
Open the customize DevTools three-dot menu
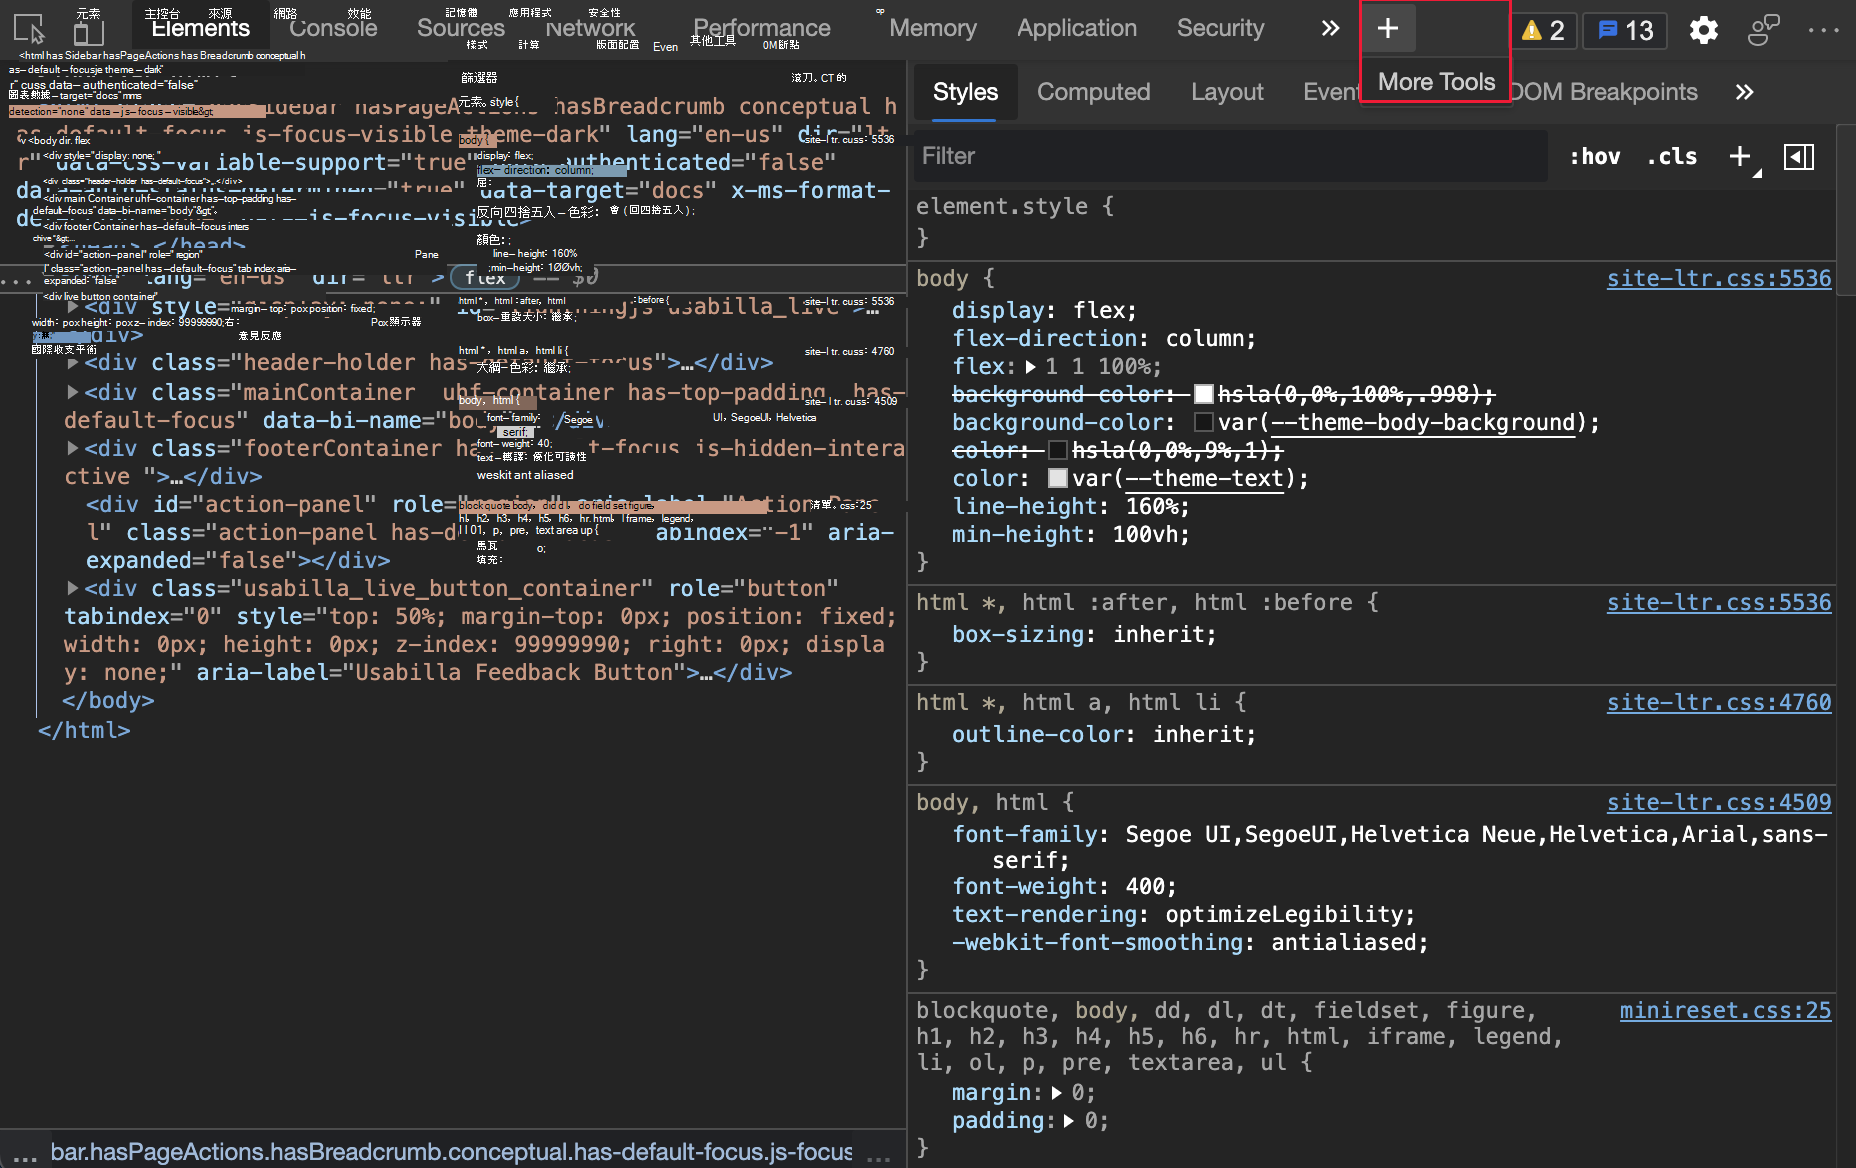point(1824,30)
